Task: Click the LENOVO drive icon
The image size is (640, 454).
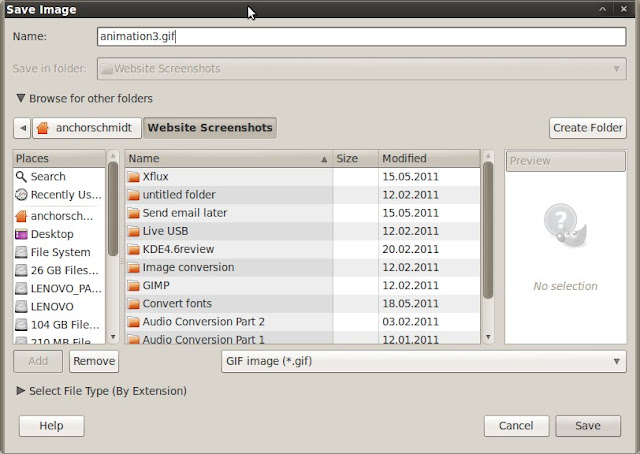Action: tap(21, 307)
